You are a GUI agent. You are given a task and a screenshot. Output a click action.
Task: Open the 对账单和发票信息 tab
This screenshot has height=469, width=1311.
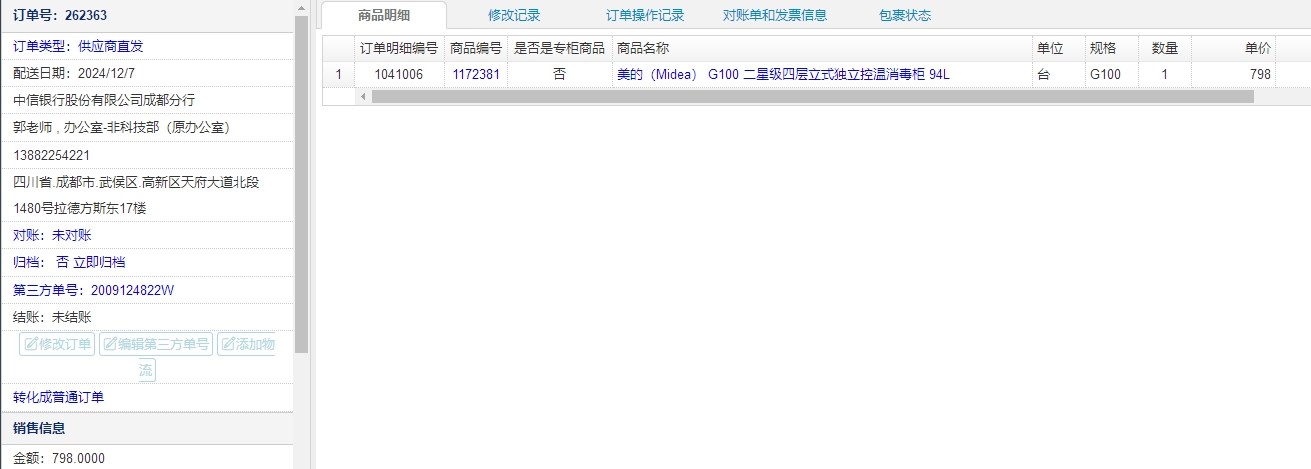775,15
